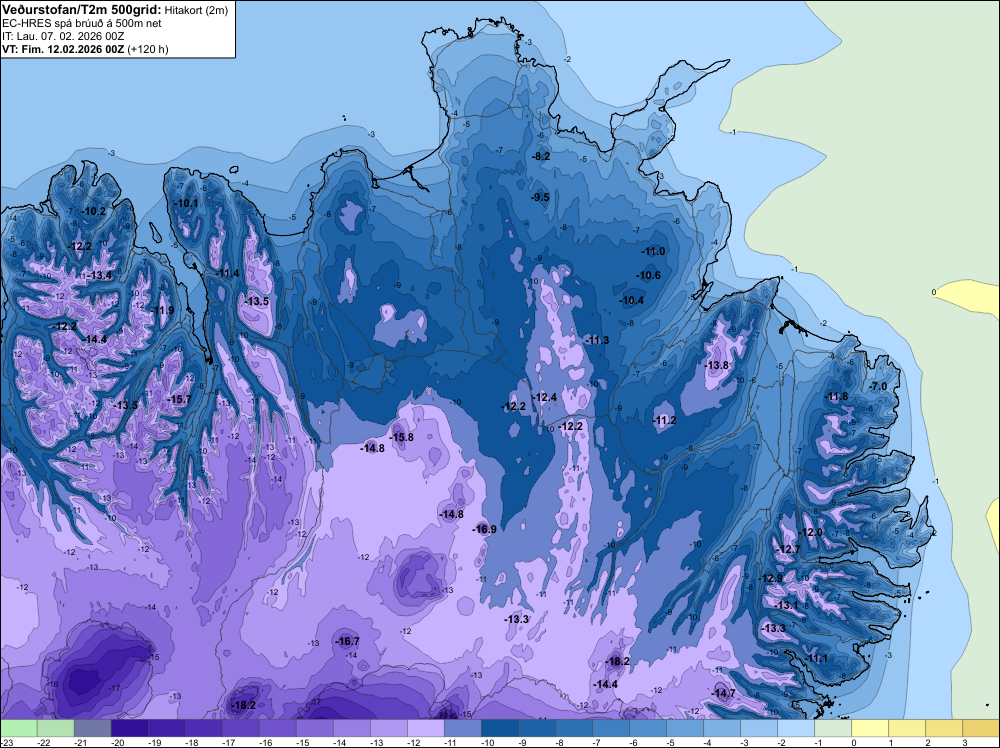This screenshot has width=1000, height=748.
Task: Click the legend swatch labeled -4
Action: coord(722,728)
